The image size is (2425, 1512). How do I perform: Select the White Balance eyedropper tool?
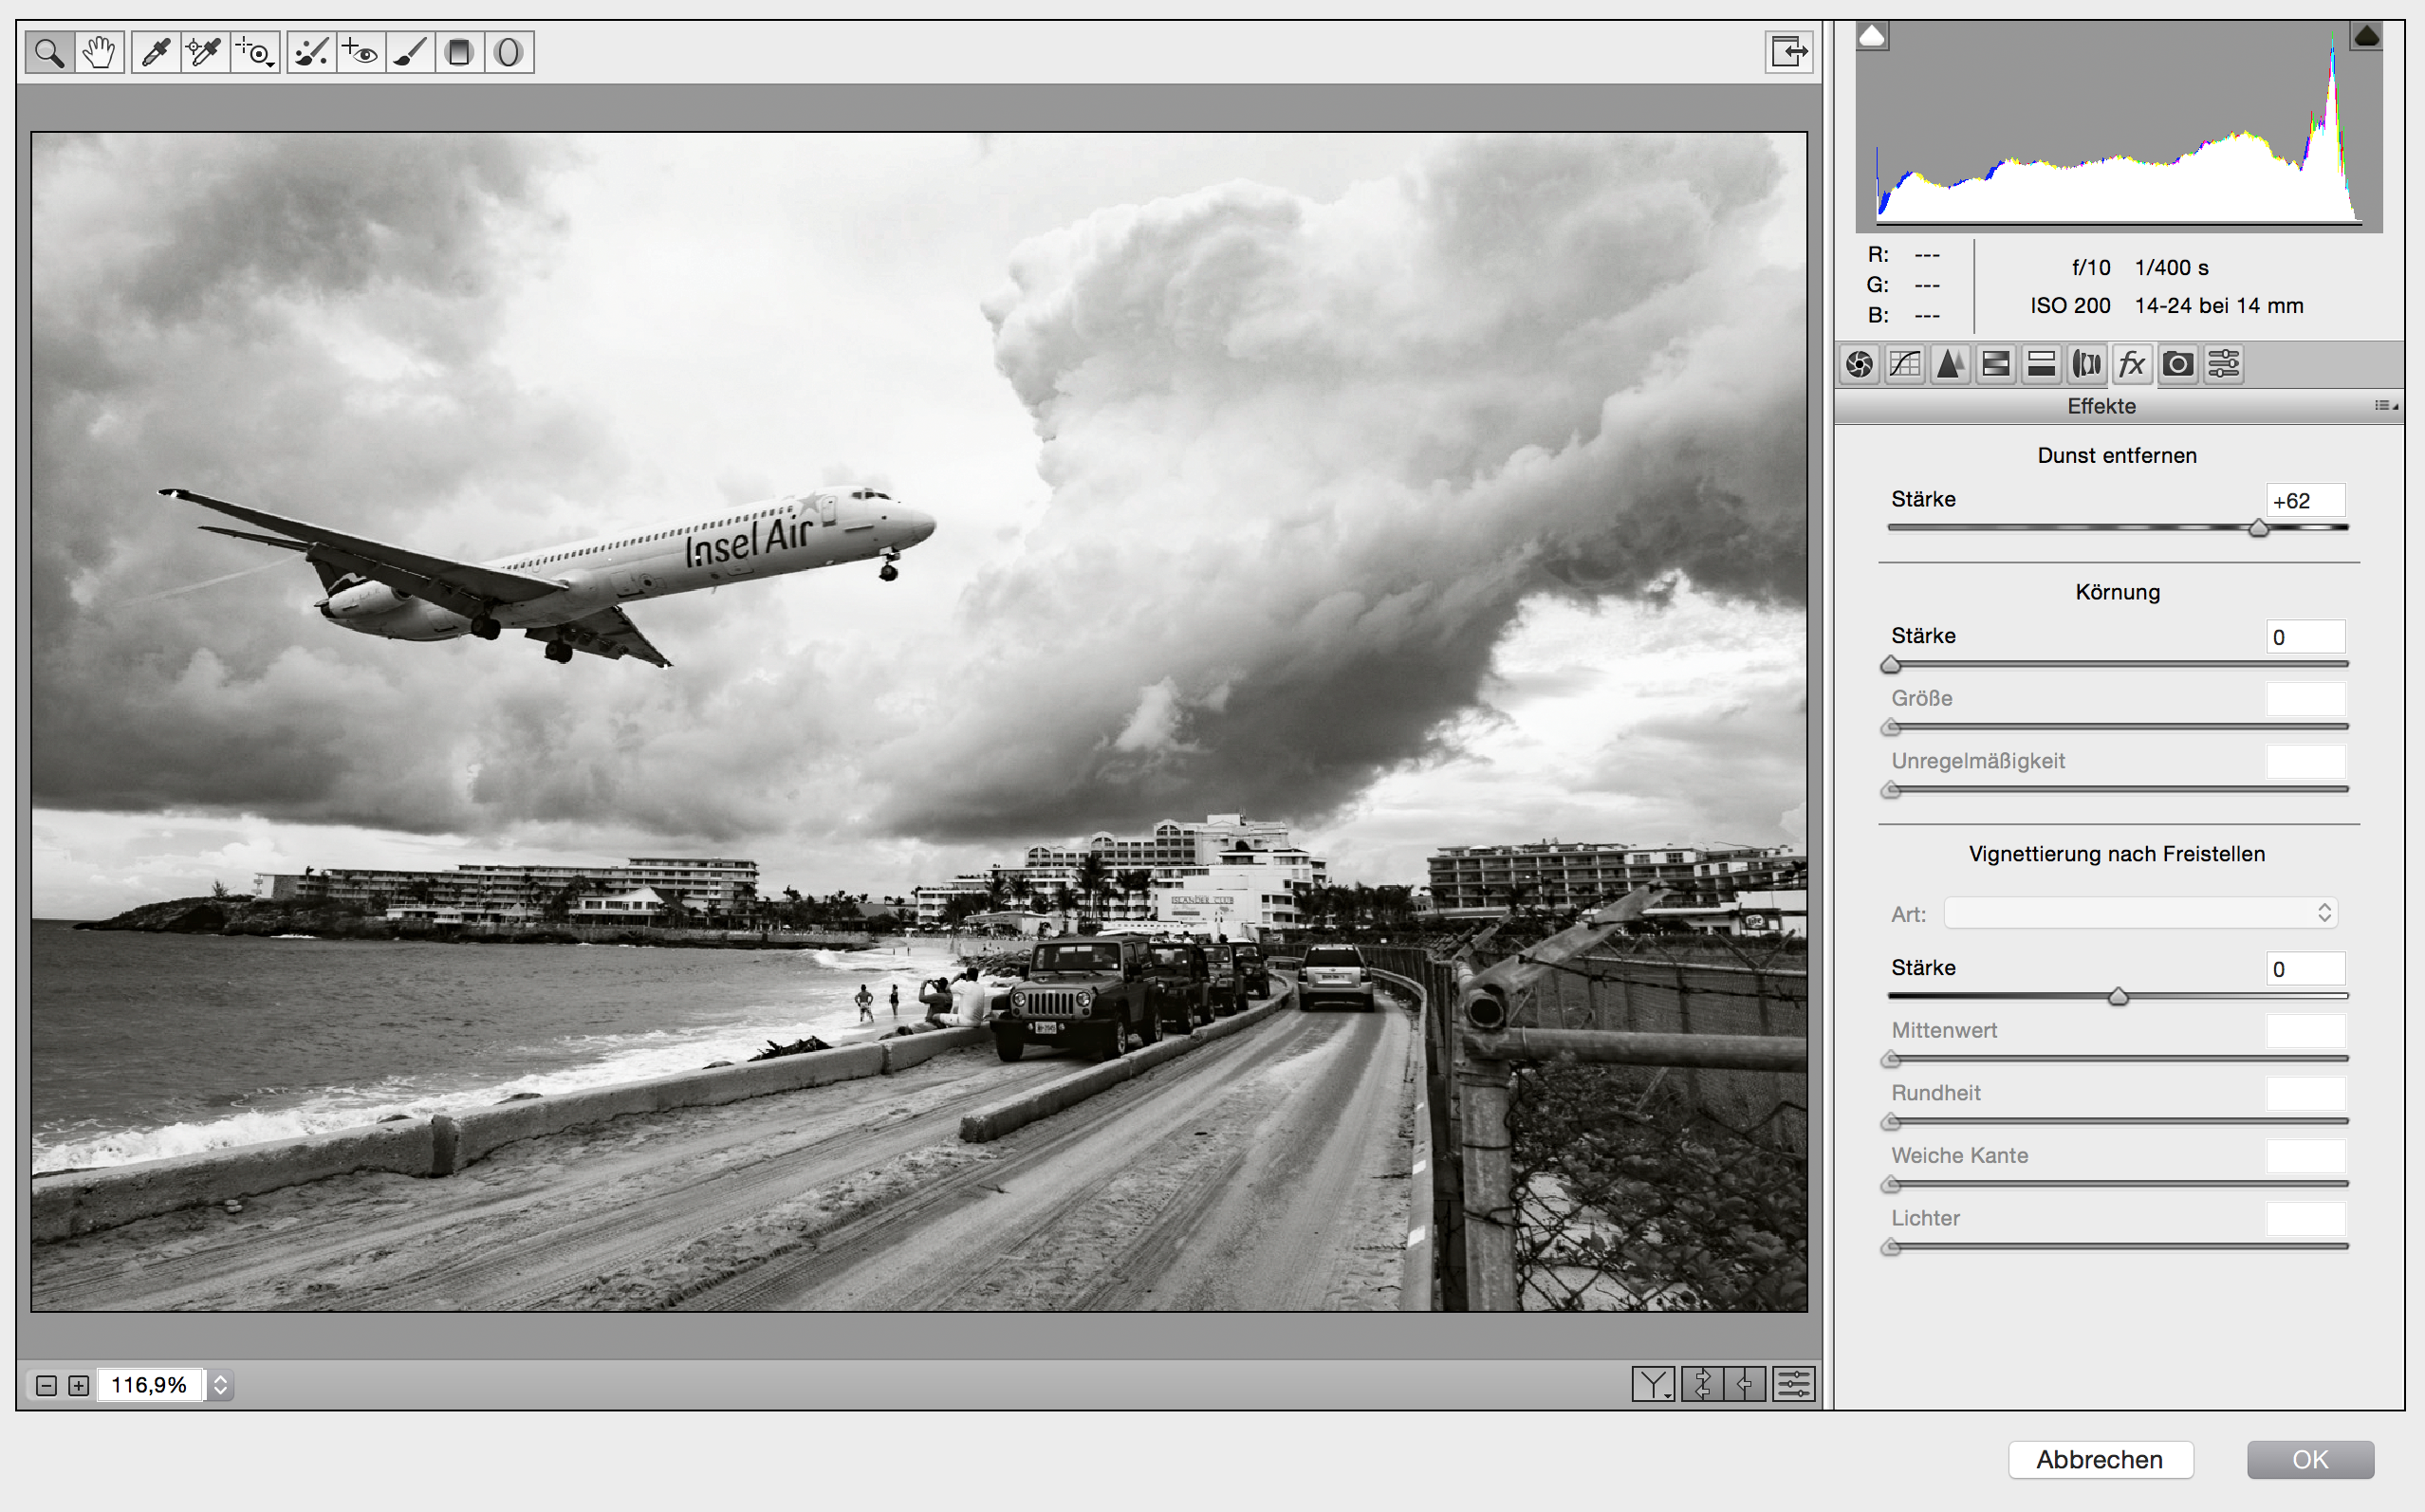pyautogui.click(x=156, y=52)
